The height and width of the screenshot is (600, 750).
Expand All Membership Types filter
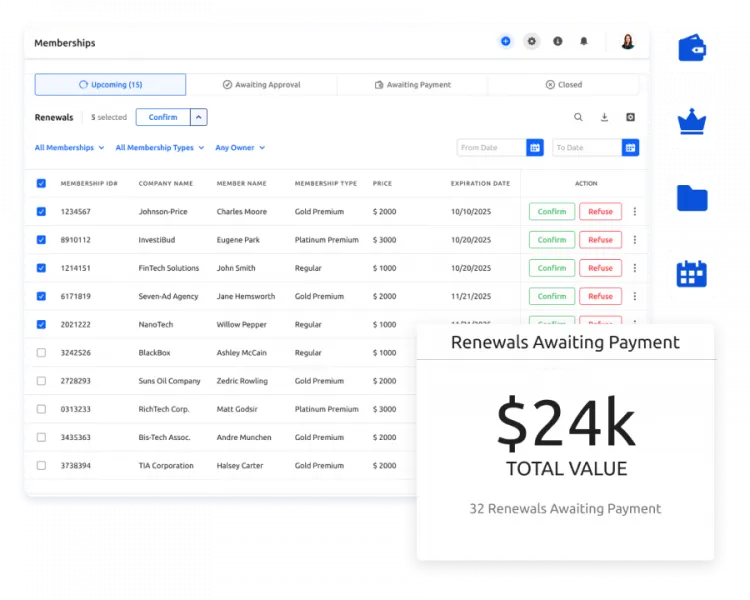coord(160,147)
